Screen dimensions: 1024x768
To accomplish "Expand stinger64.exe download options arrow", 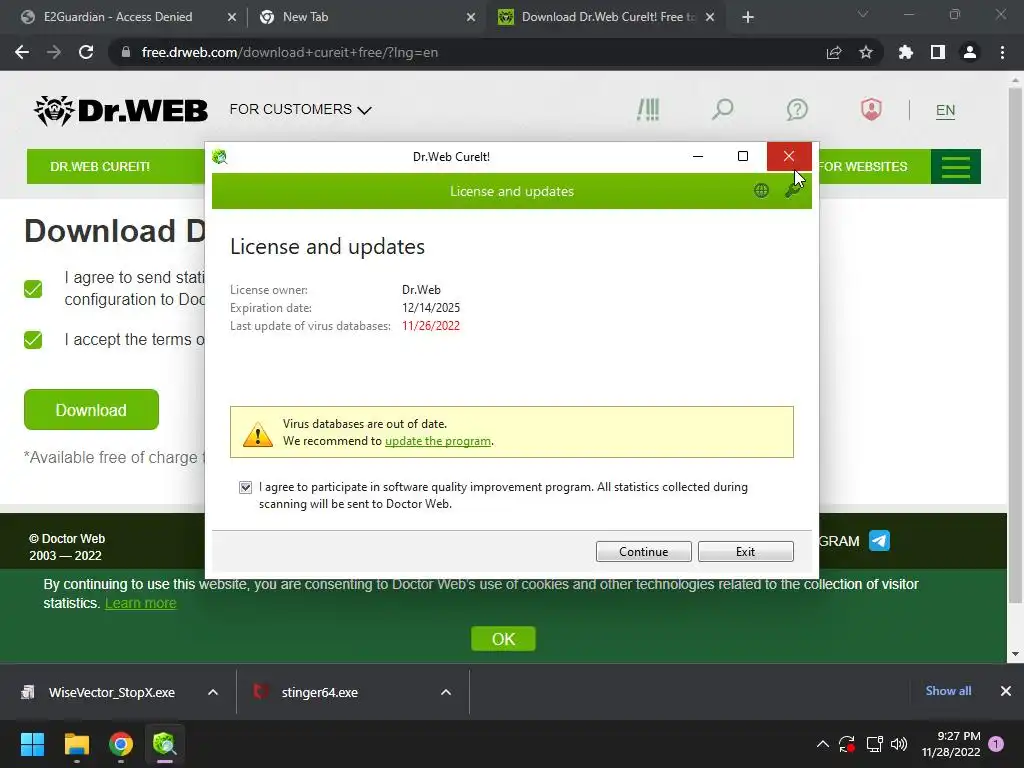I will 446,692.
